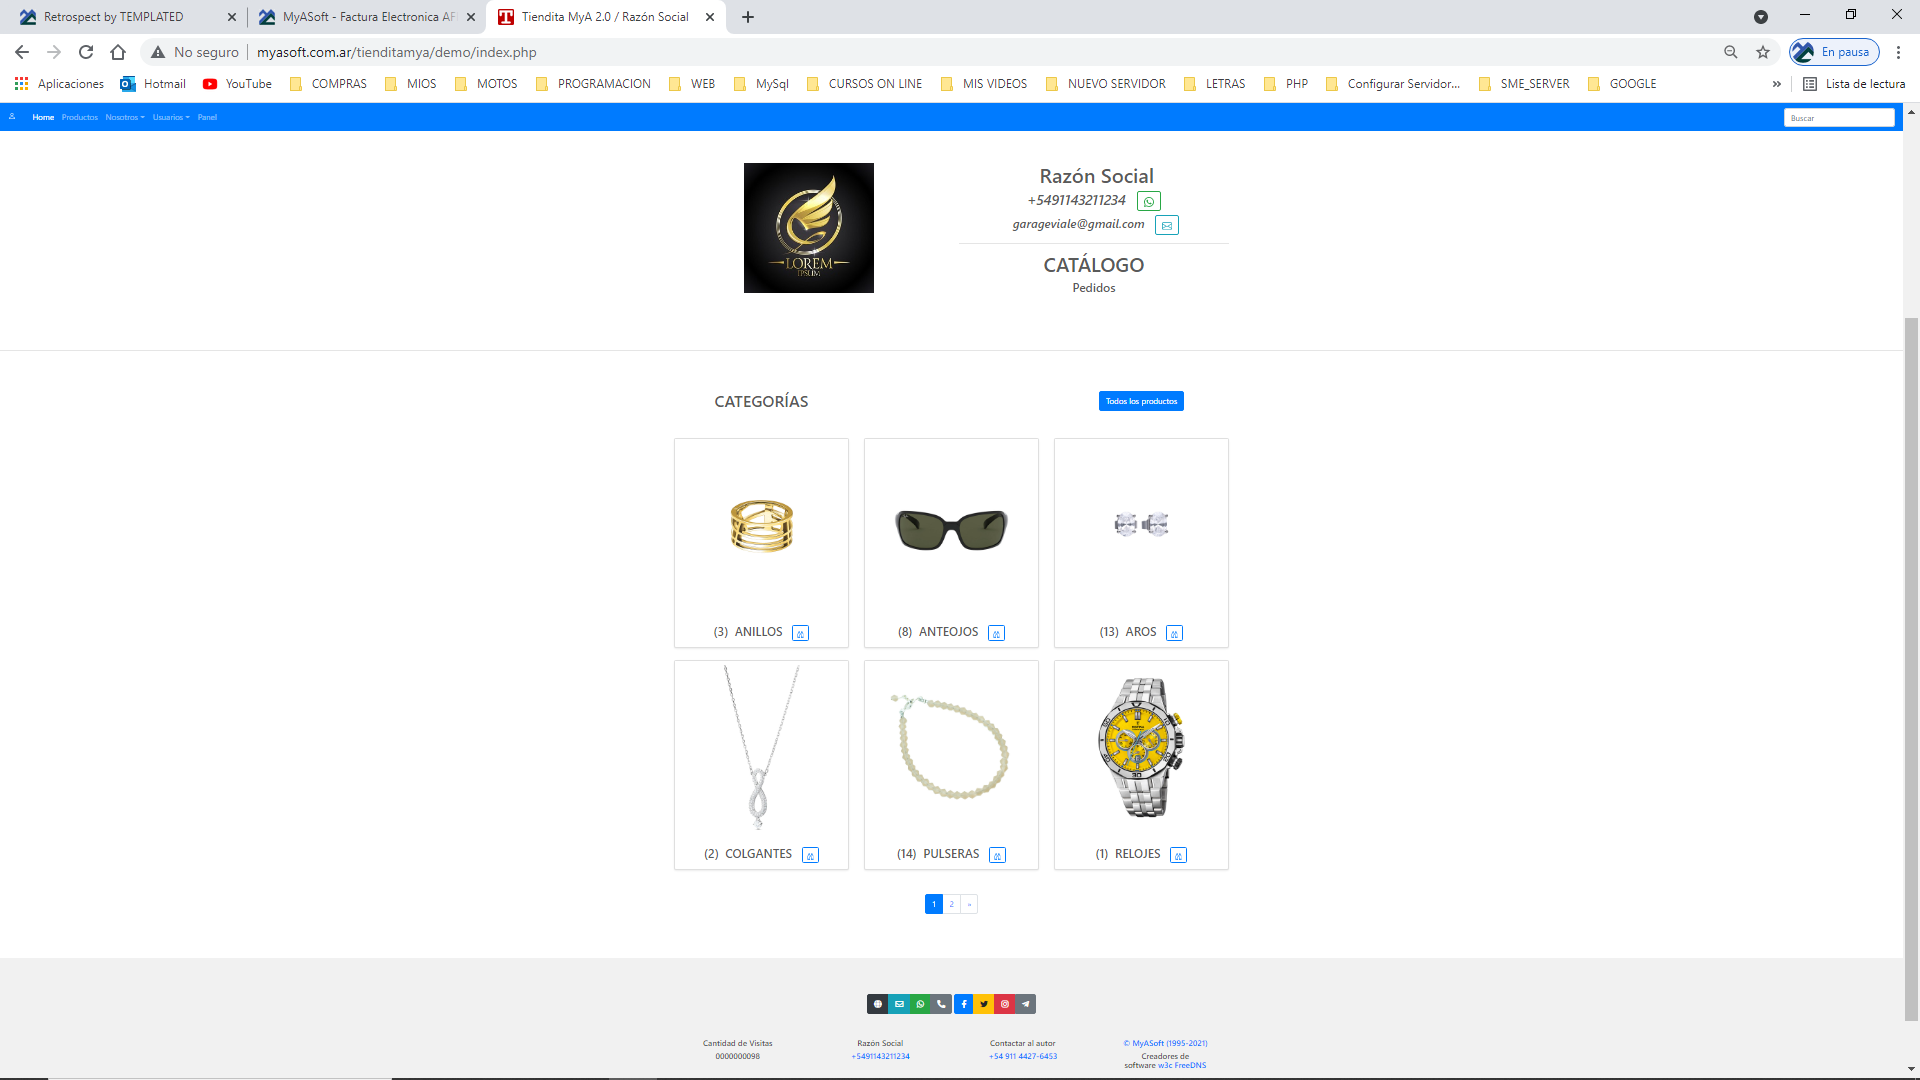Open the MySql bookmark folder
1920x1080 pixels.
[761, 84]
